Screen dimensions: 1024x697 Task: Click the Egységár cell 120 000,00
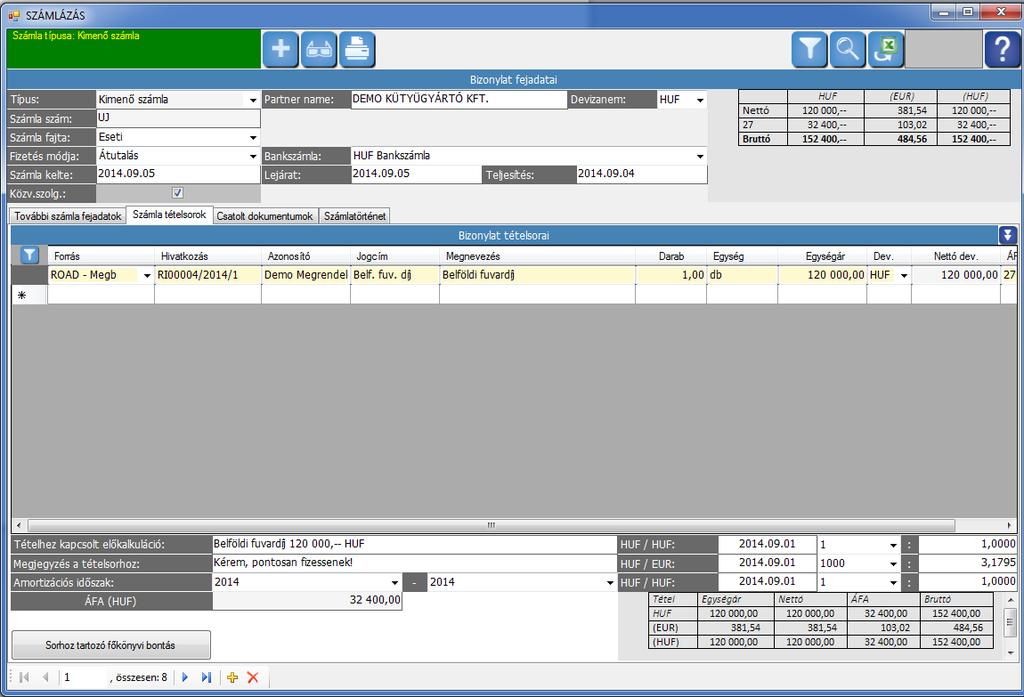(822, 276)
